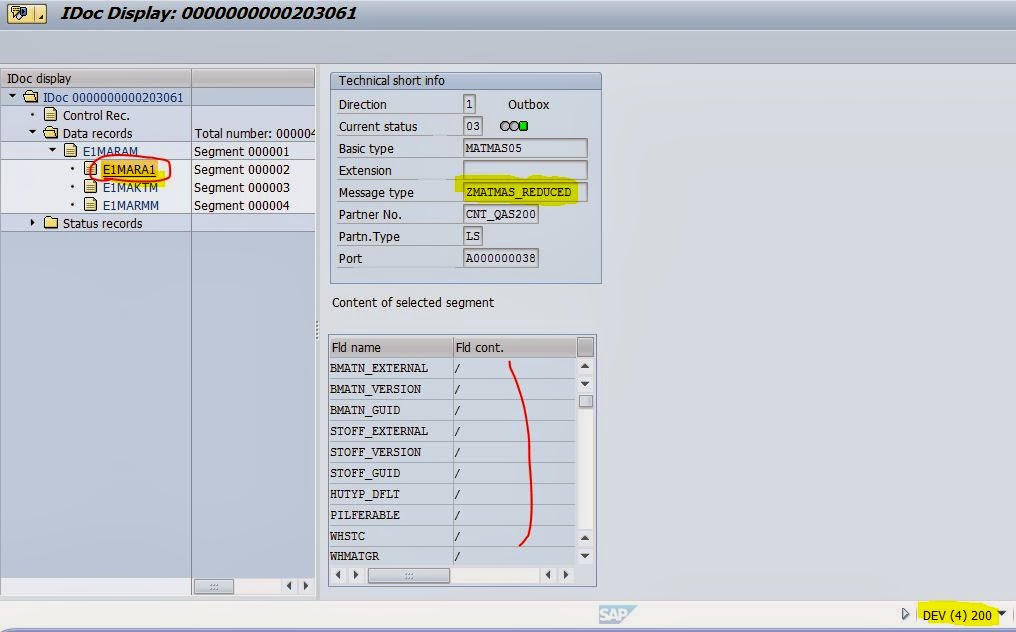Click the IDoc display icon in title bar

pos(19,14)
